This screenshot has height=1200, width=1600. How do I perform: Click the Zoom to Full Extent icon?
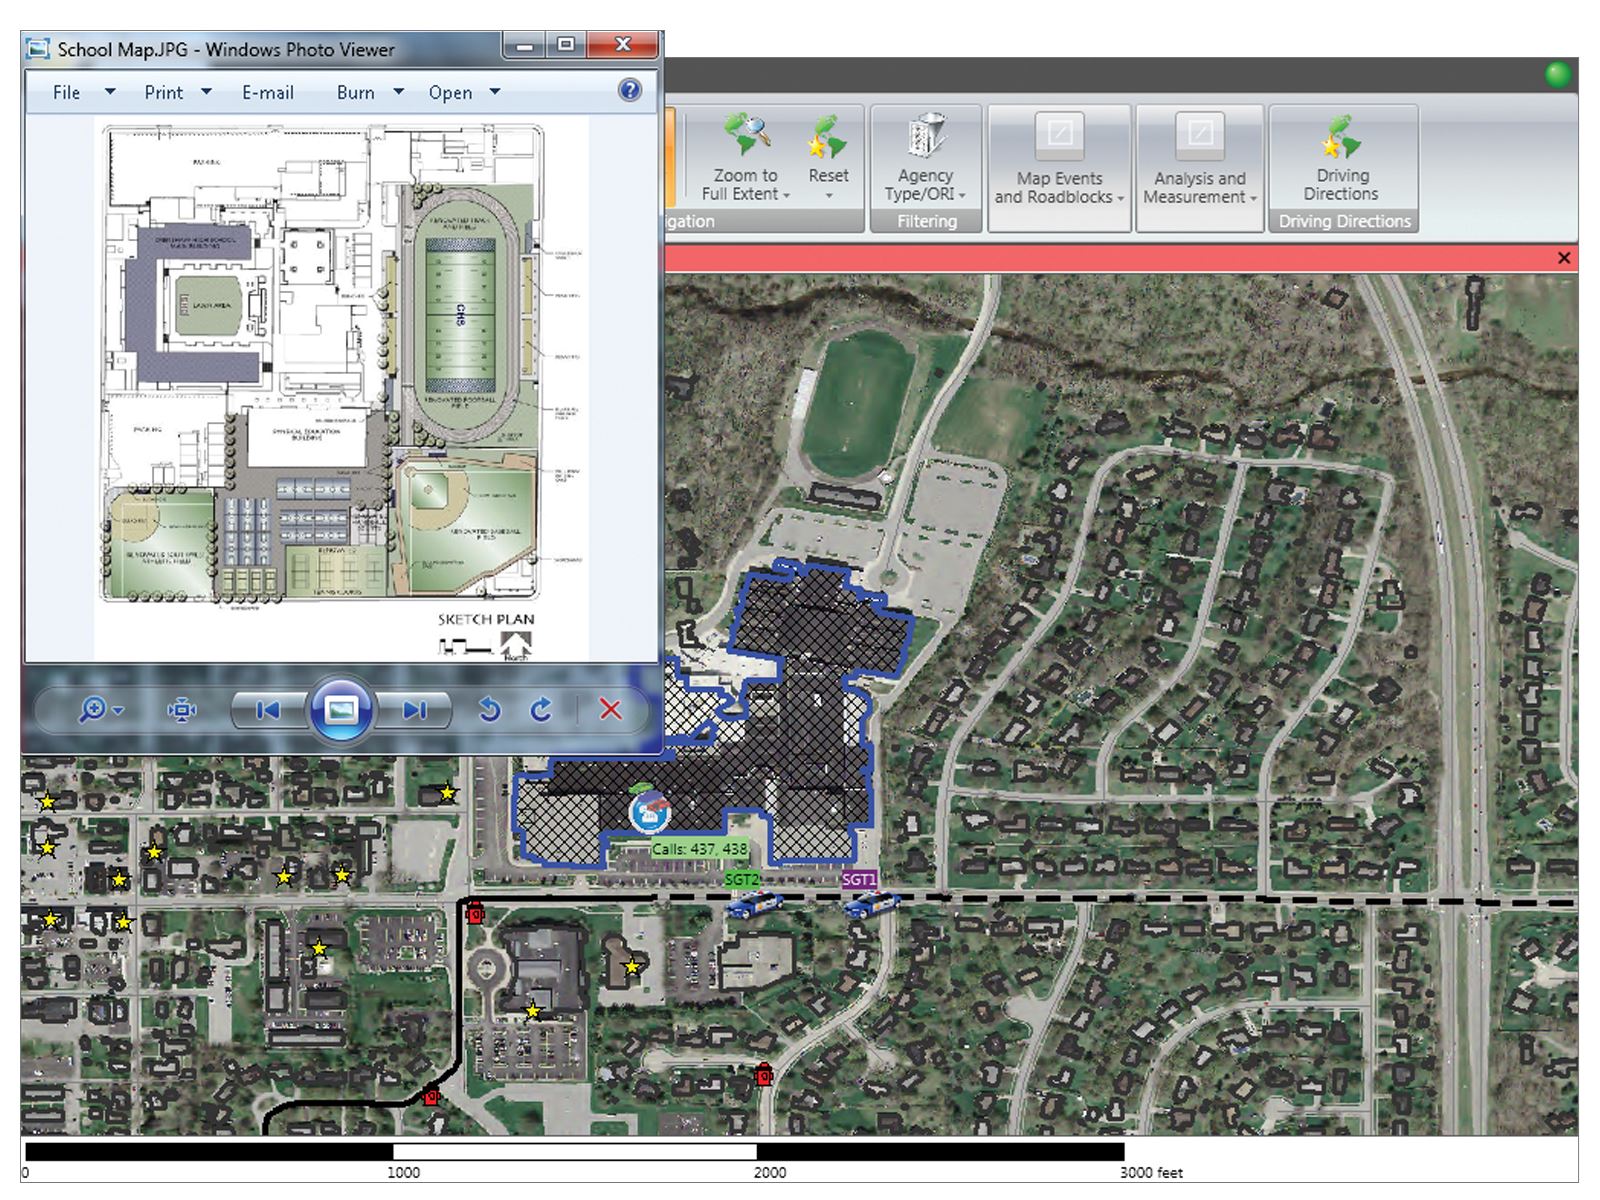tap(744, 139)
